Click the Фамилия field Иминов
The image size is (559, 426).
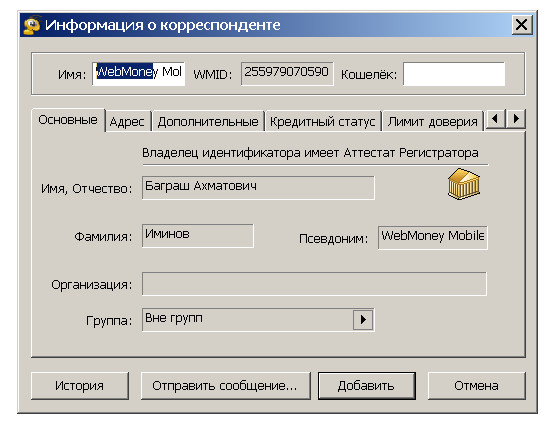point(198,236)
